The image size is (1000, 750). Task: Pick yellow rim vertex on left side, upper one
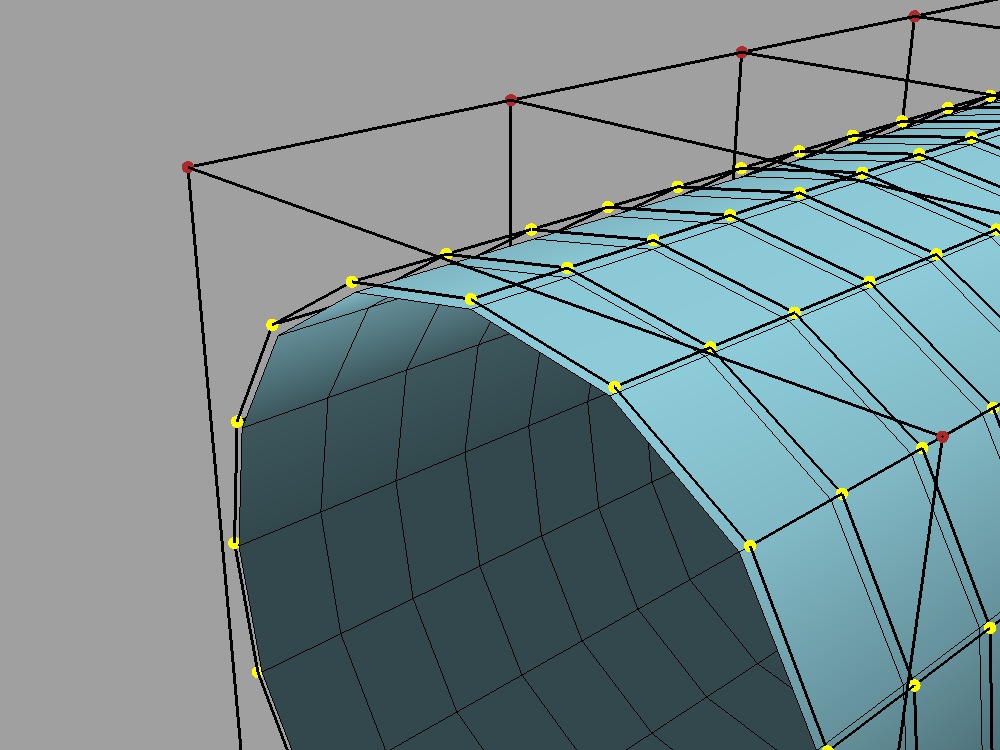pyautogui.click(x=237, y=422)
